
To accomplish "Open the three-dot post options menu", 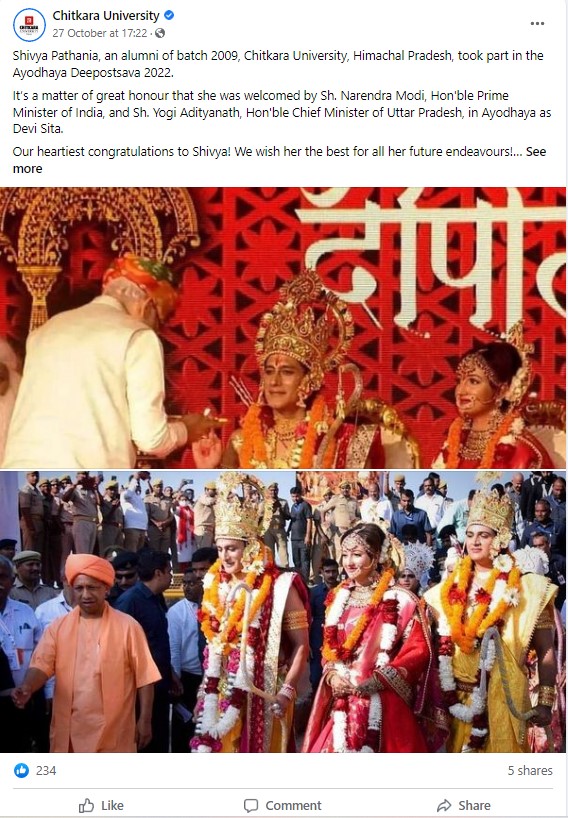I will pos(537,23).
